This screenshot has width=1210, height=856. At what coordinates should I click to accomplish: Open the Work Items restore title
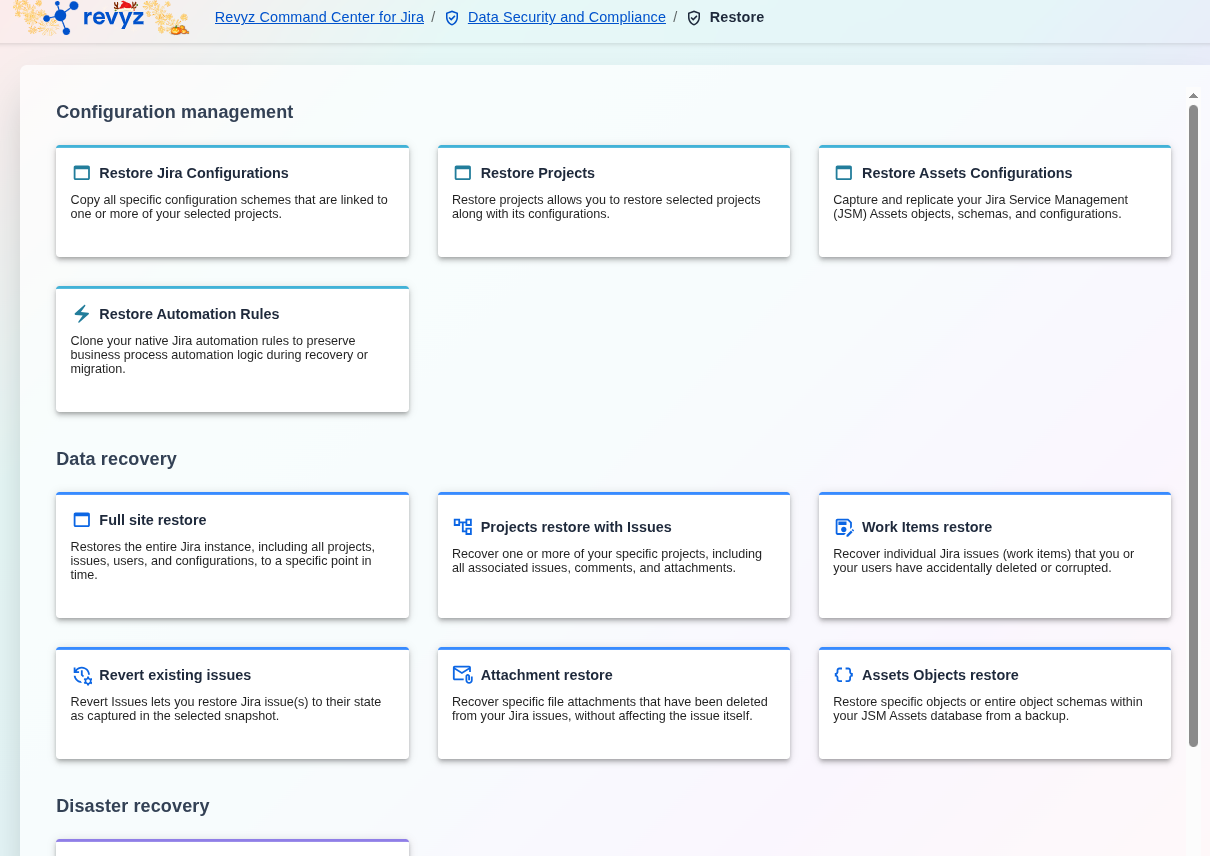[x=926, y=527]
